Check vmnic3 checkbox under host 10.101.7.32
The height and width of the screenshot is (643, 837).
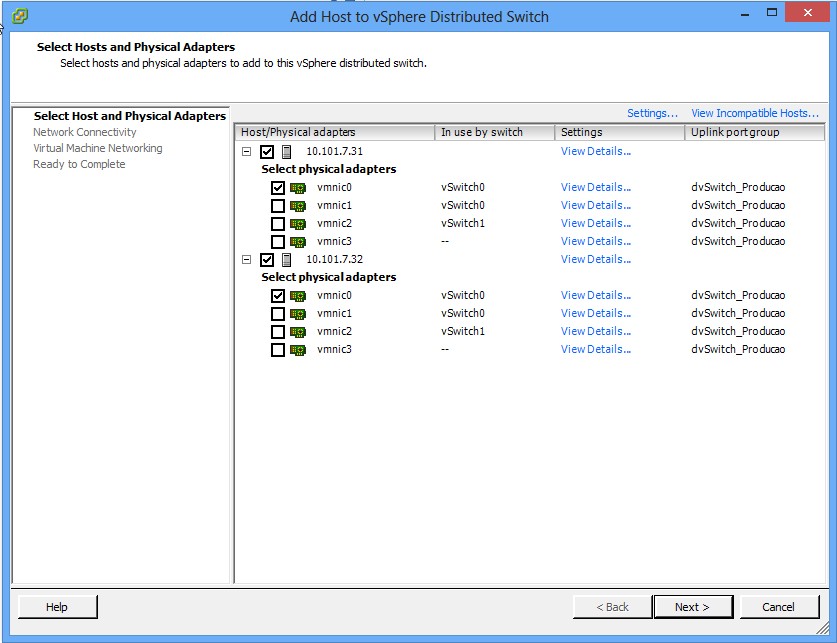click(278, 350)
